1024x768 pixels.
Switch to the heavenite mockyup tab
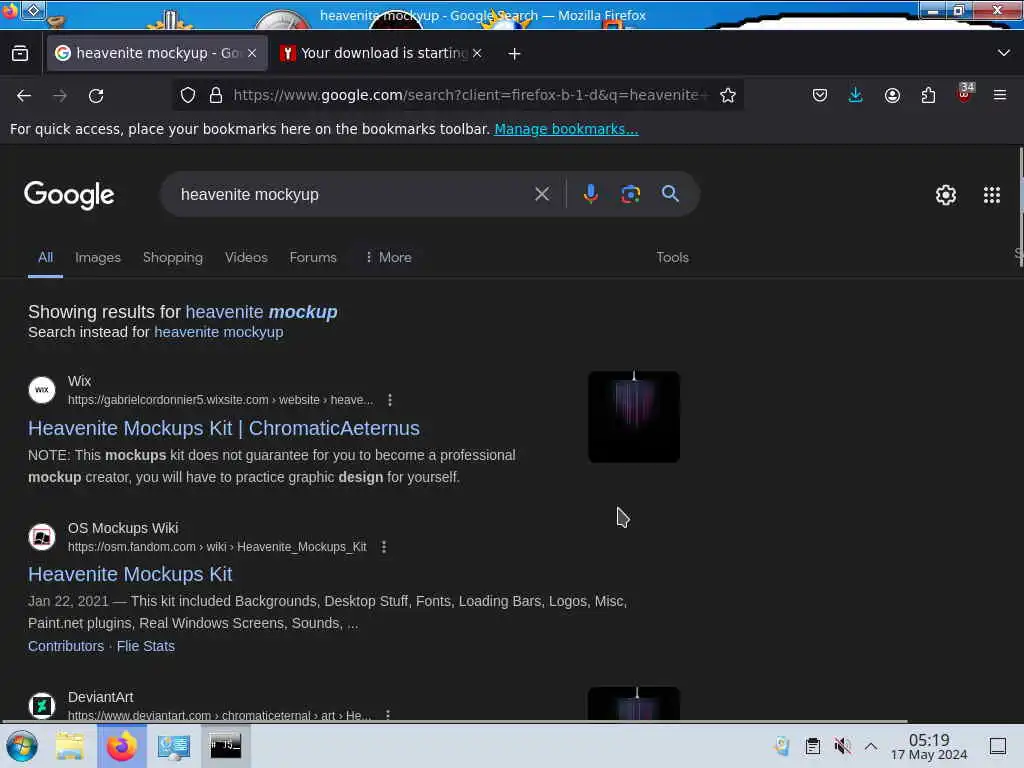pos(157,53)
